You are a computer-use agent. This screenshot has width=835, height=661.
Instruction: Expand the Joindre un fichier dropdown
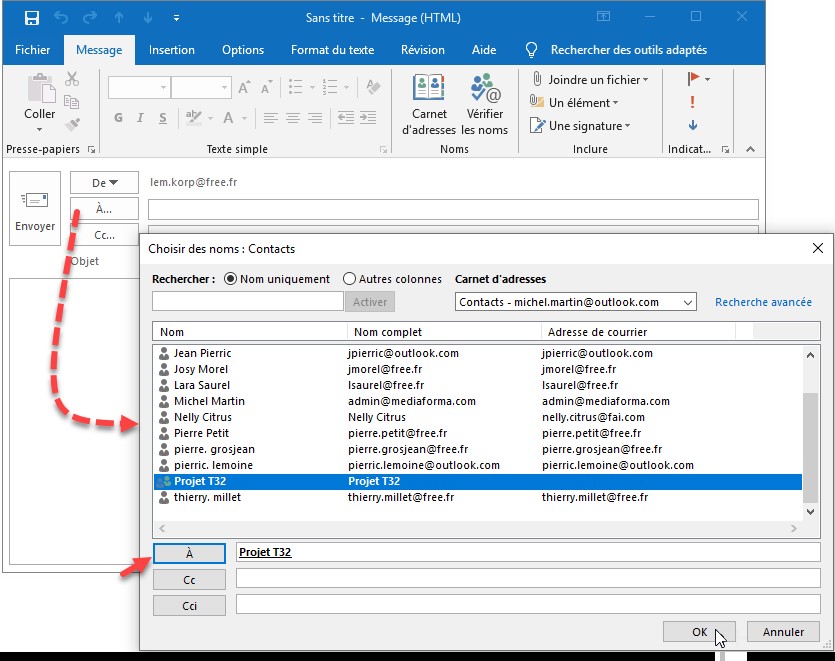tap(645, 80)
